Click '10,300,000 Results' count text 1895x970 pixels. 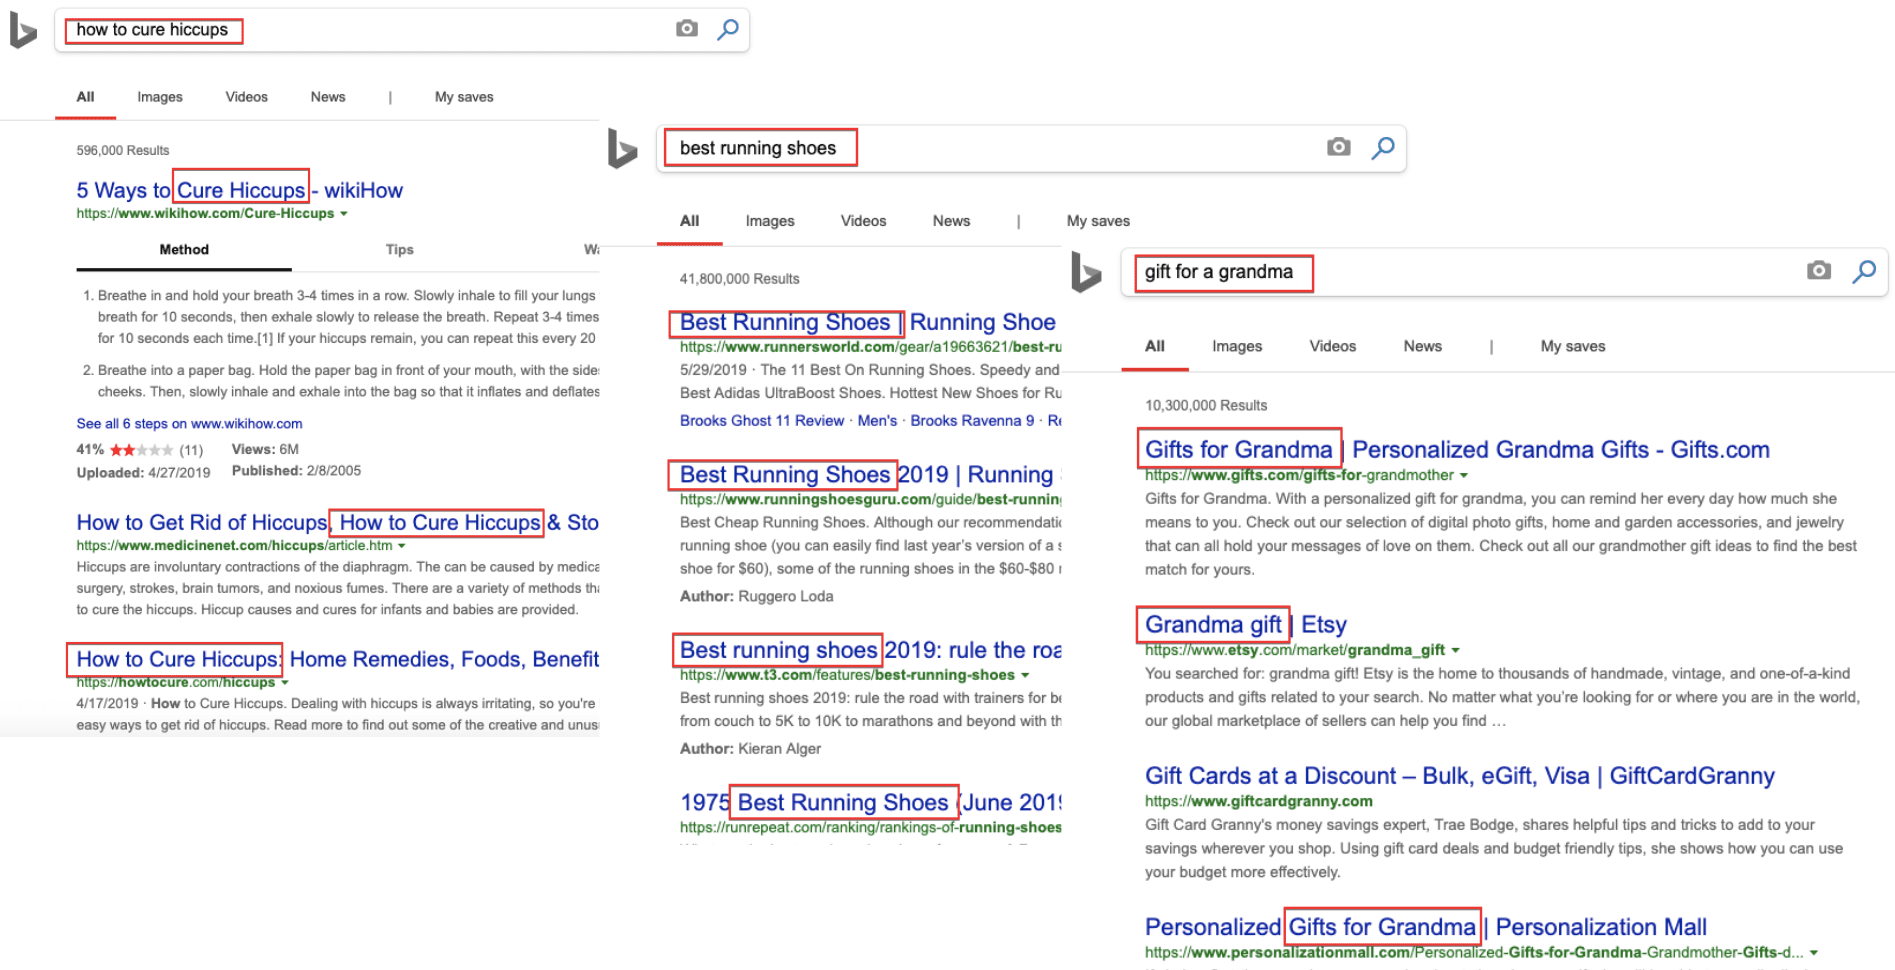(1206, 405)
